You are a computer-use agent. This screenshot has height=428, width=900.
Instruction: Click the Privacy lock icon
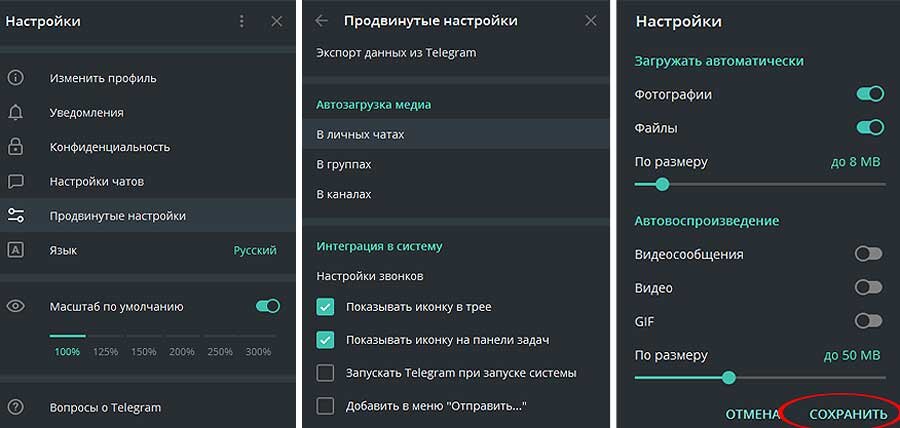pyautogui.click(x=15, y=147)
